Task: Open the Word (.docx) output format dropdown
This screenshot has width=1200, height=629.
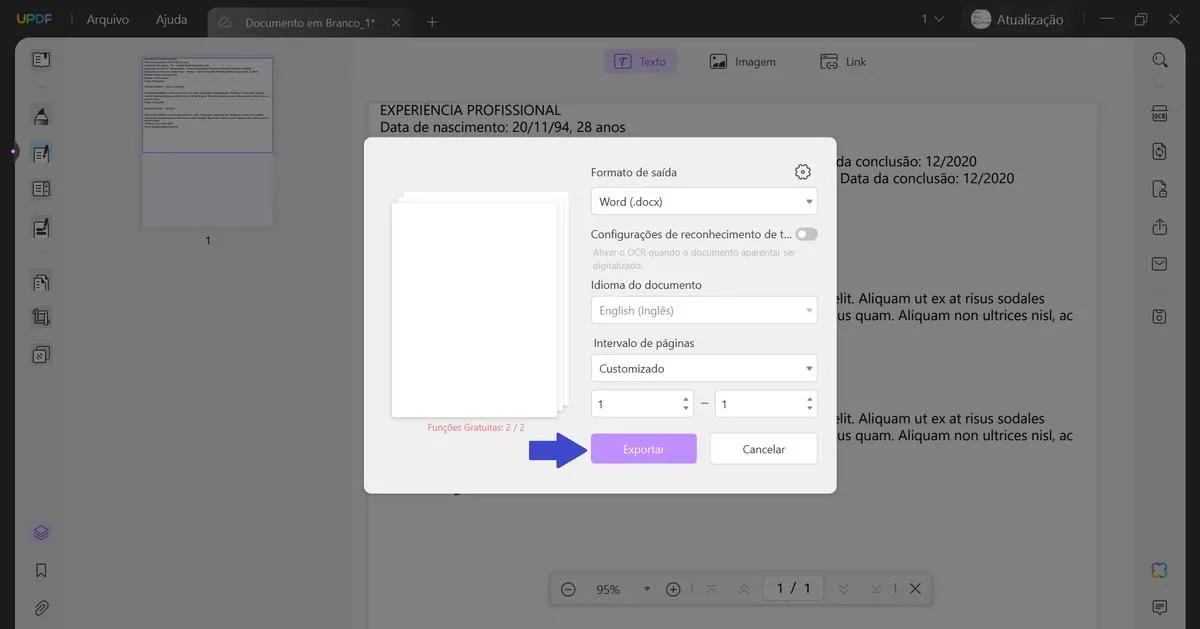Action: pyautogui.click(x=704, y=201)
